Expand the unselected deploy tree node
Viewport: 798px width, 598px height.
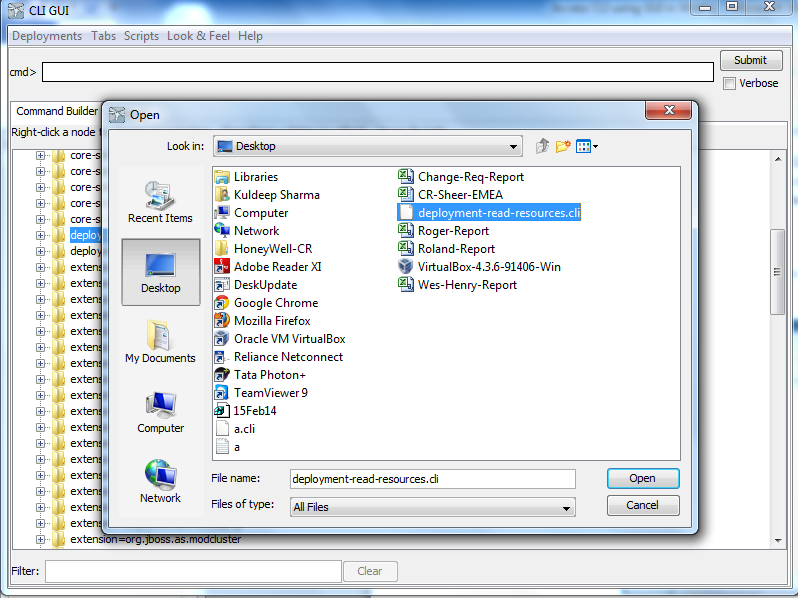(40, 251)
